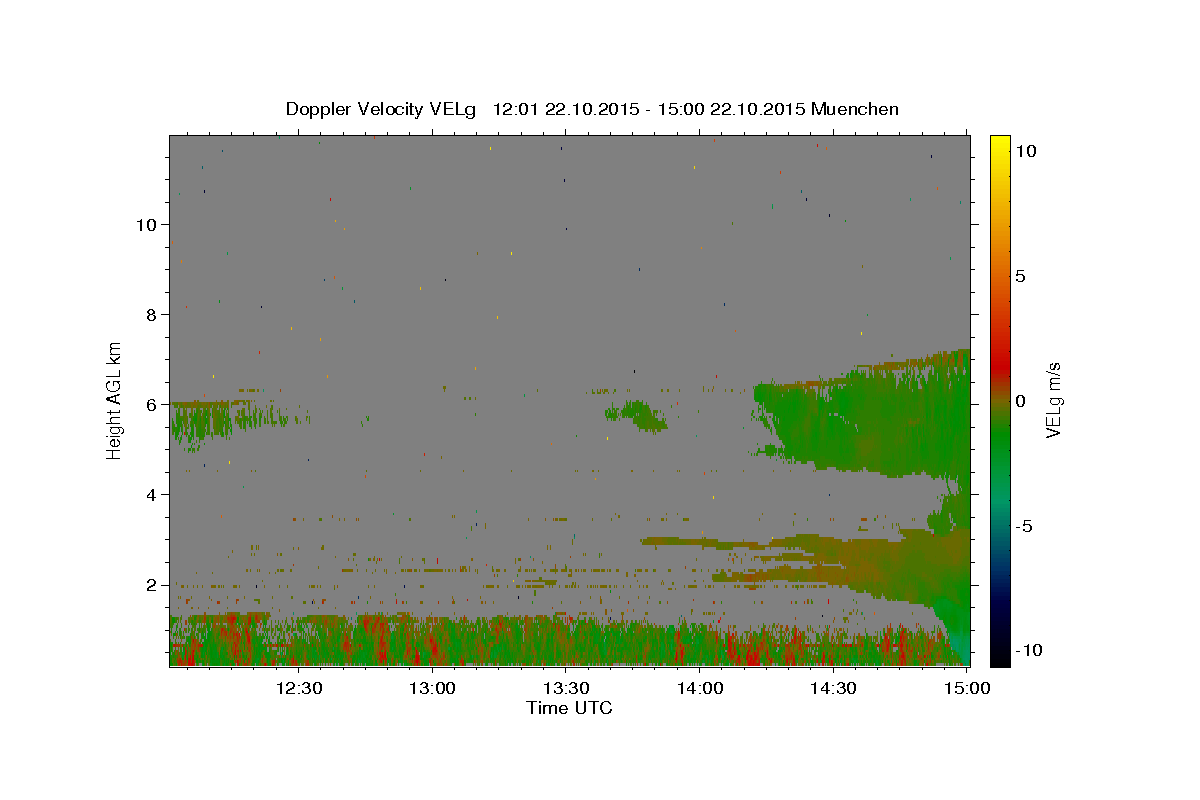Click the 14:00 time tick label

click(700, 689)
